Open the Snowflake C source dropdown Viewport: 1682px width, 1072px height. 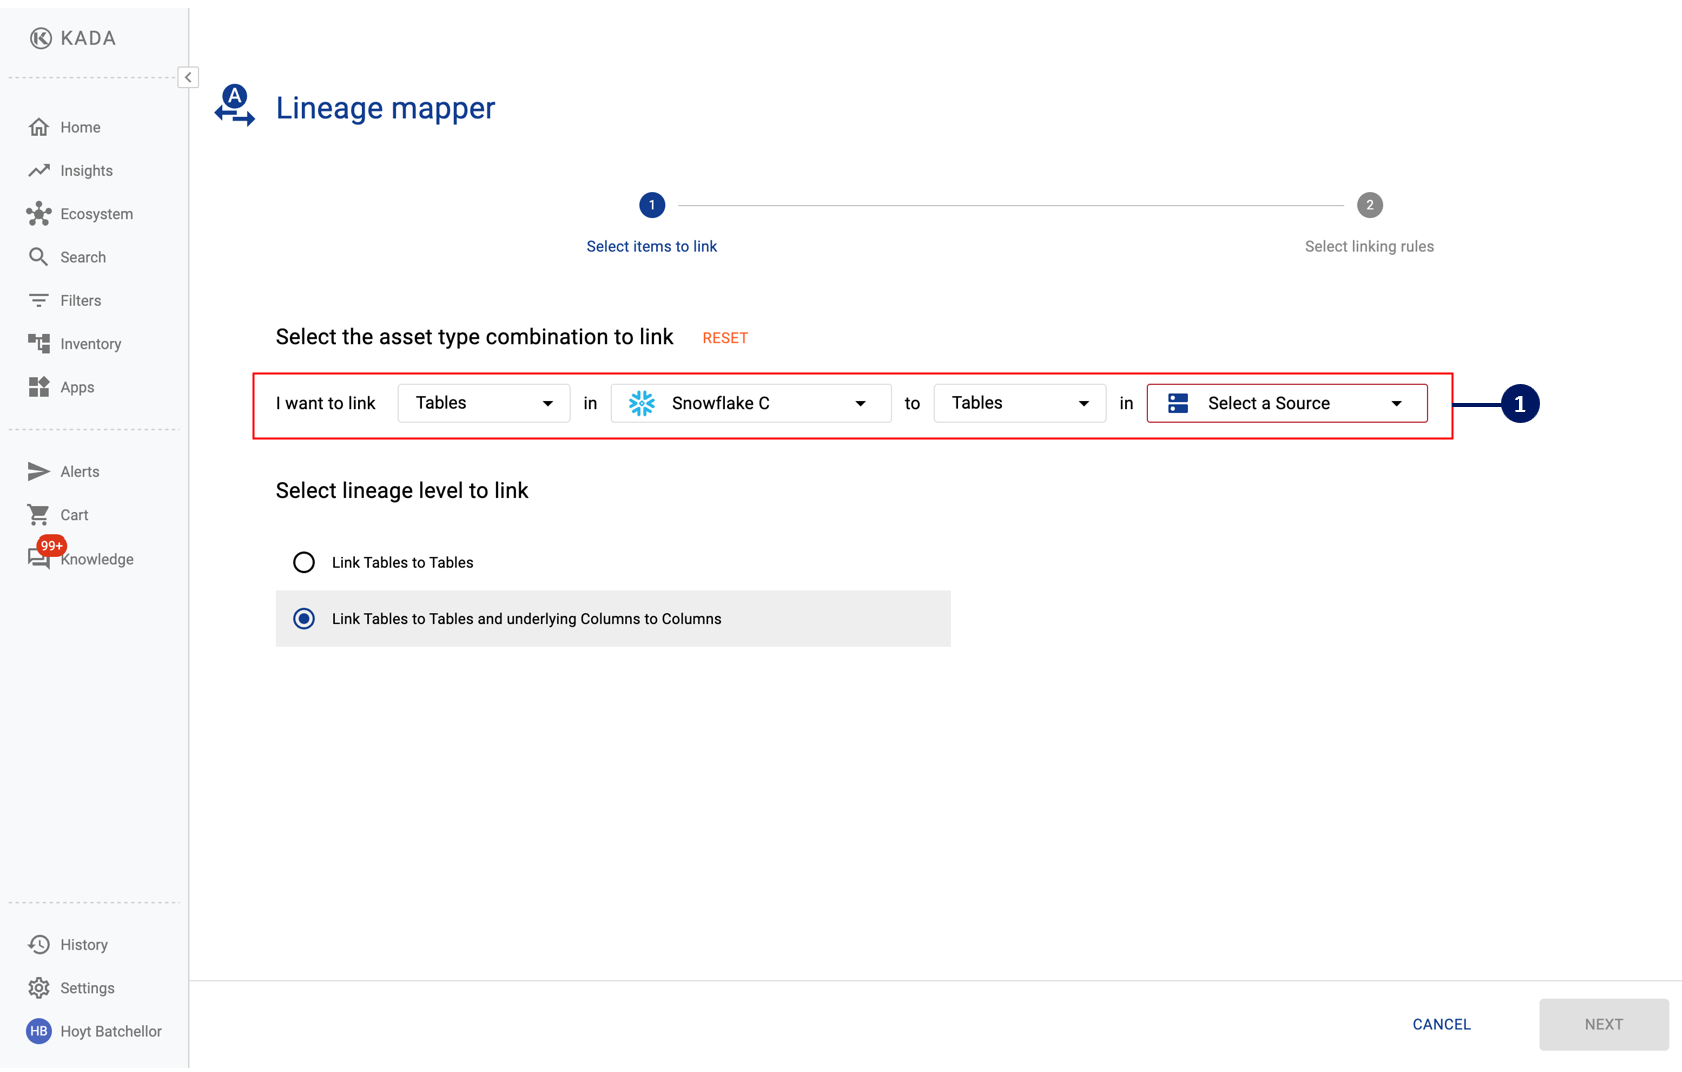(750, 403)
